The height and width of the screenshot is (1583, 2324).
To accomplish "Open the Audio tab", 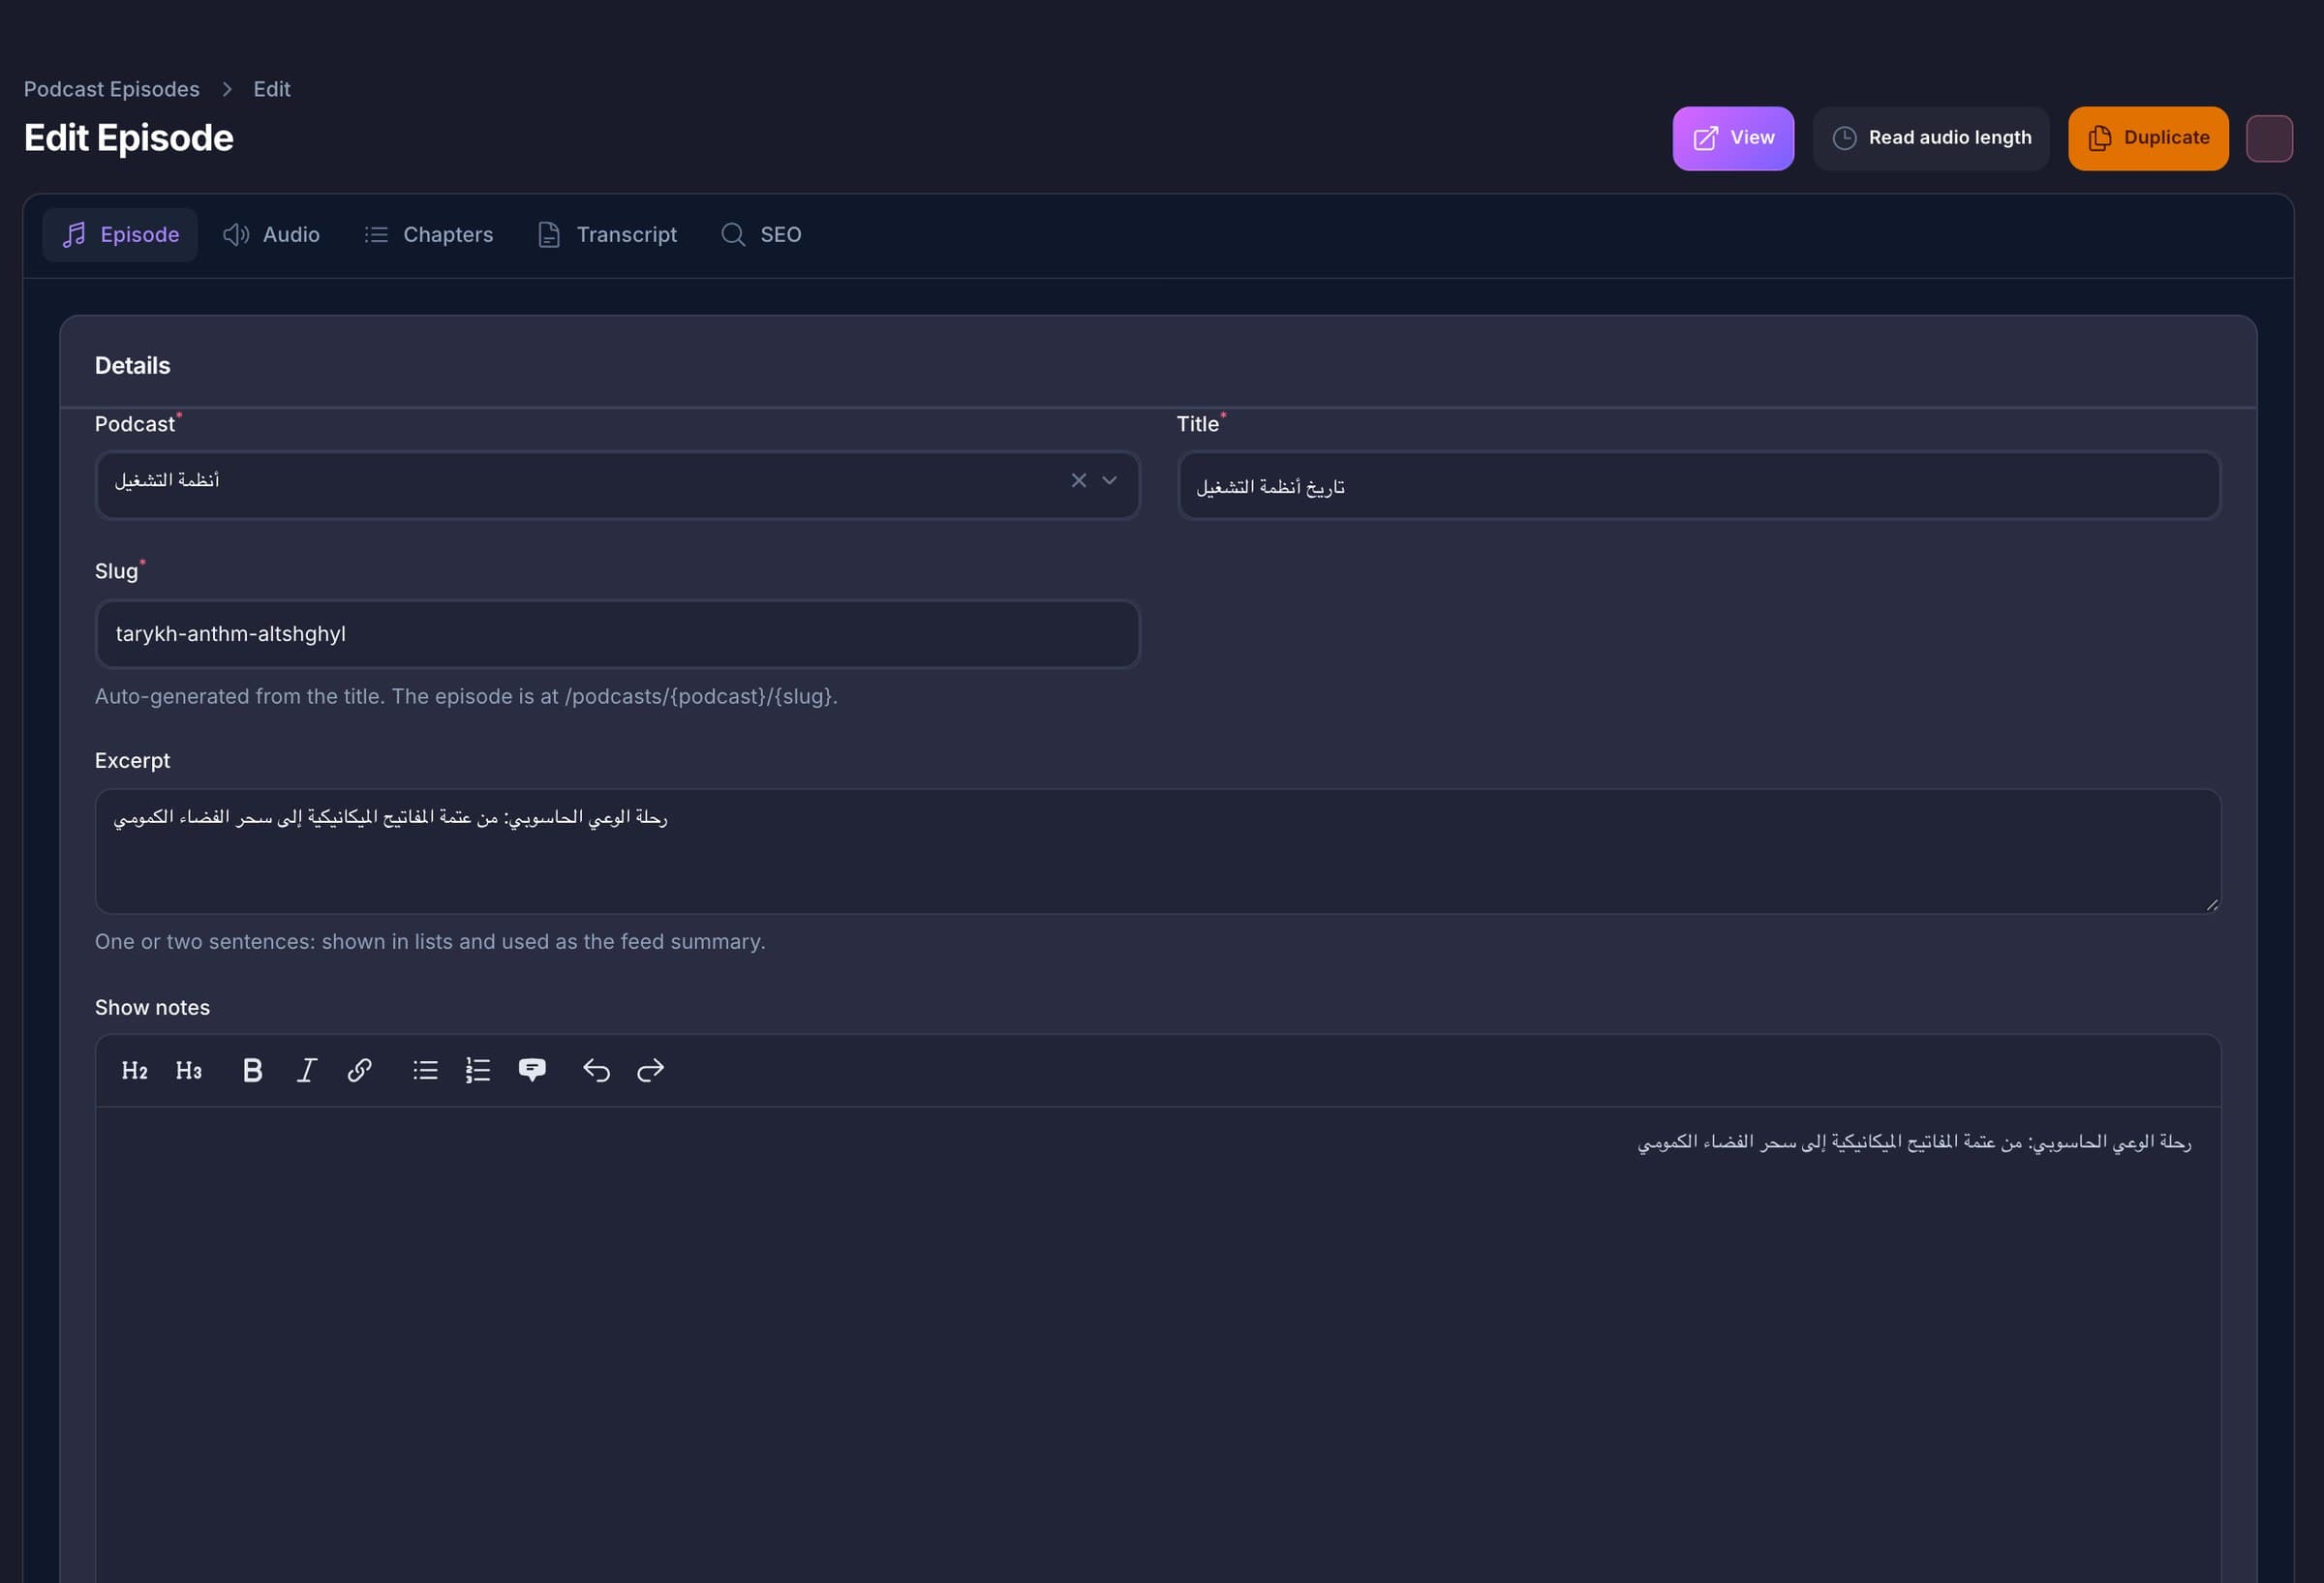I will coord(271,235).
